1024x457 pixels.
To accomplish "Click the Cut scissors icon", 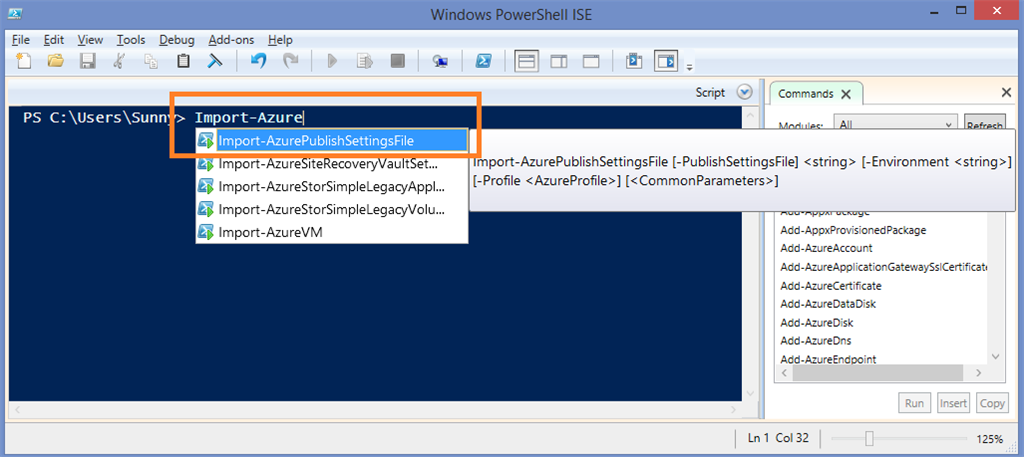I will click(x=119, y=61).
